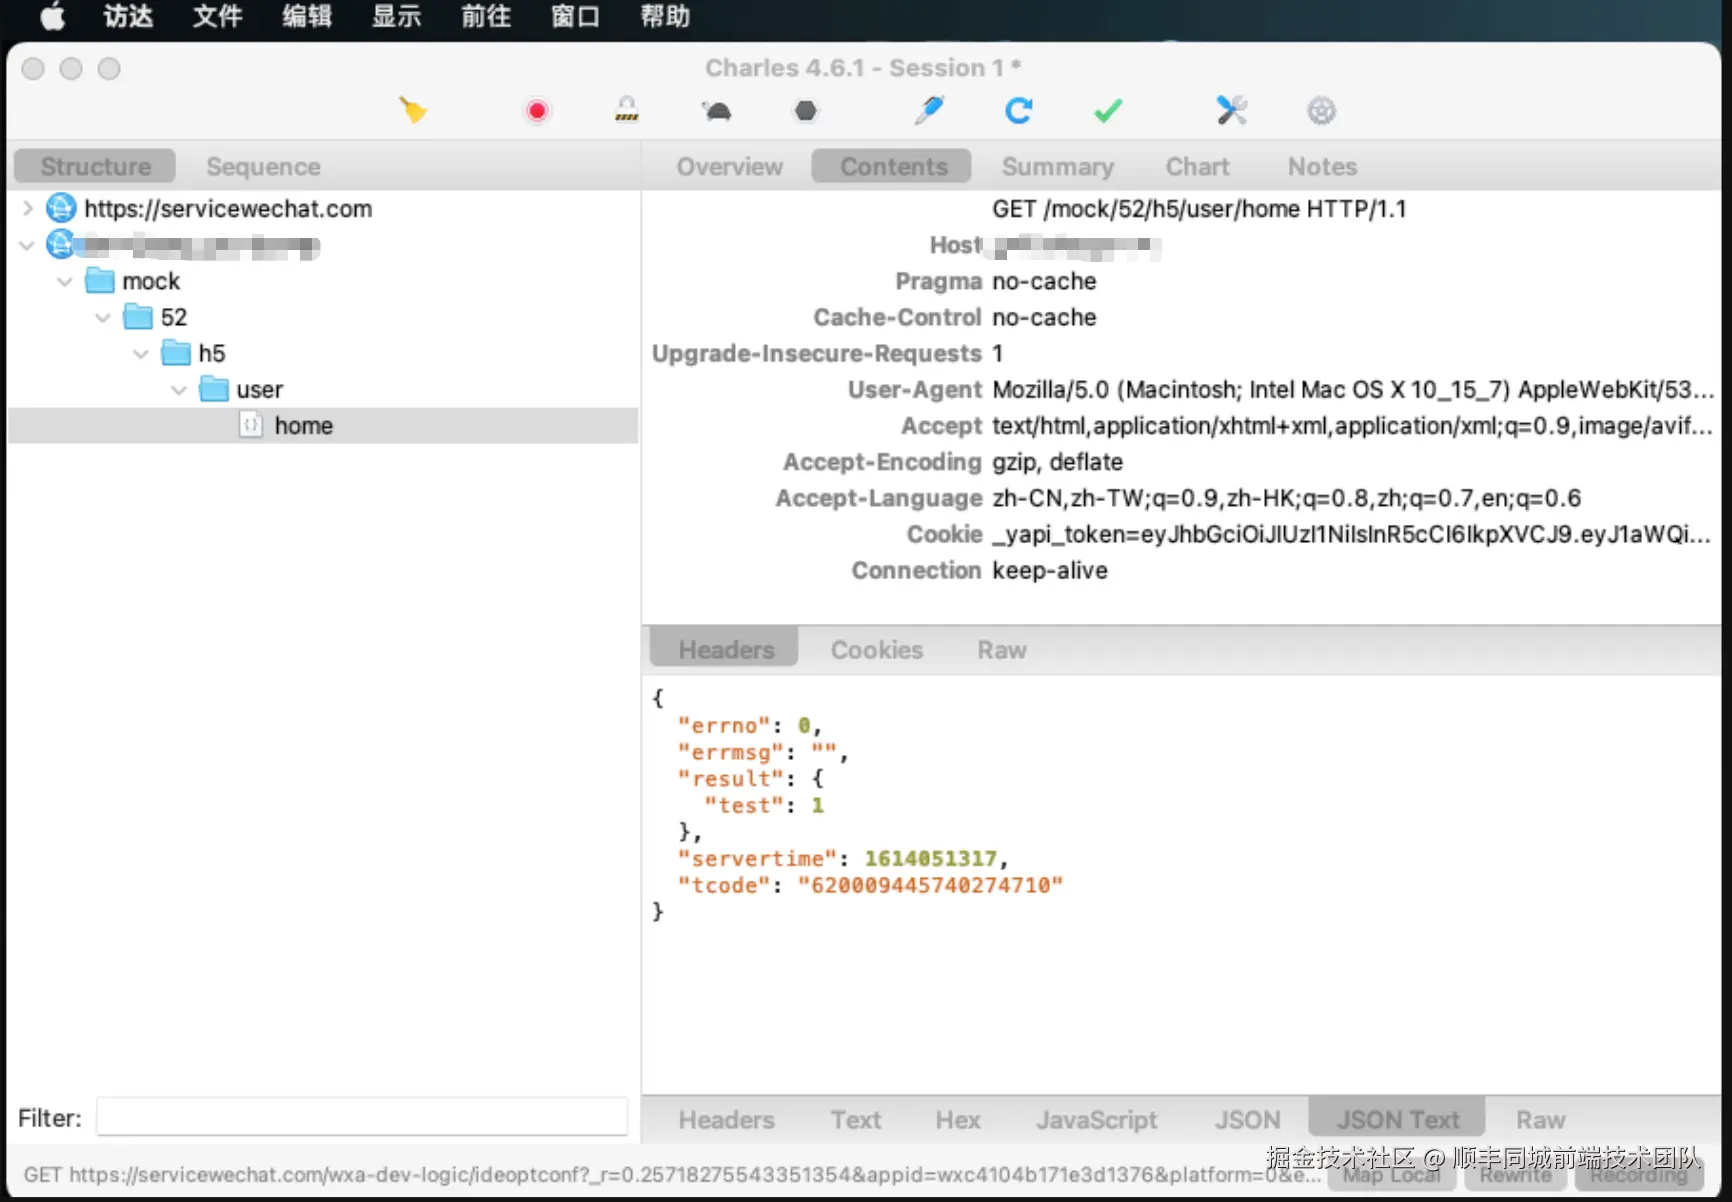Show request Headers tab
The image size is (1732, 1202).
pyautogui.click(x=726, y=649)
